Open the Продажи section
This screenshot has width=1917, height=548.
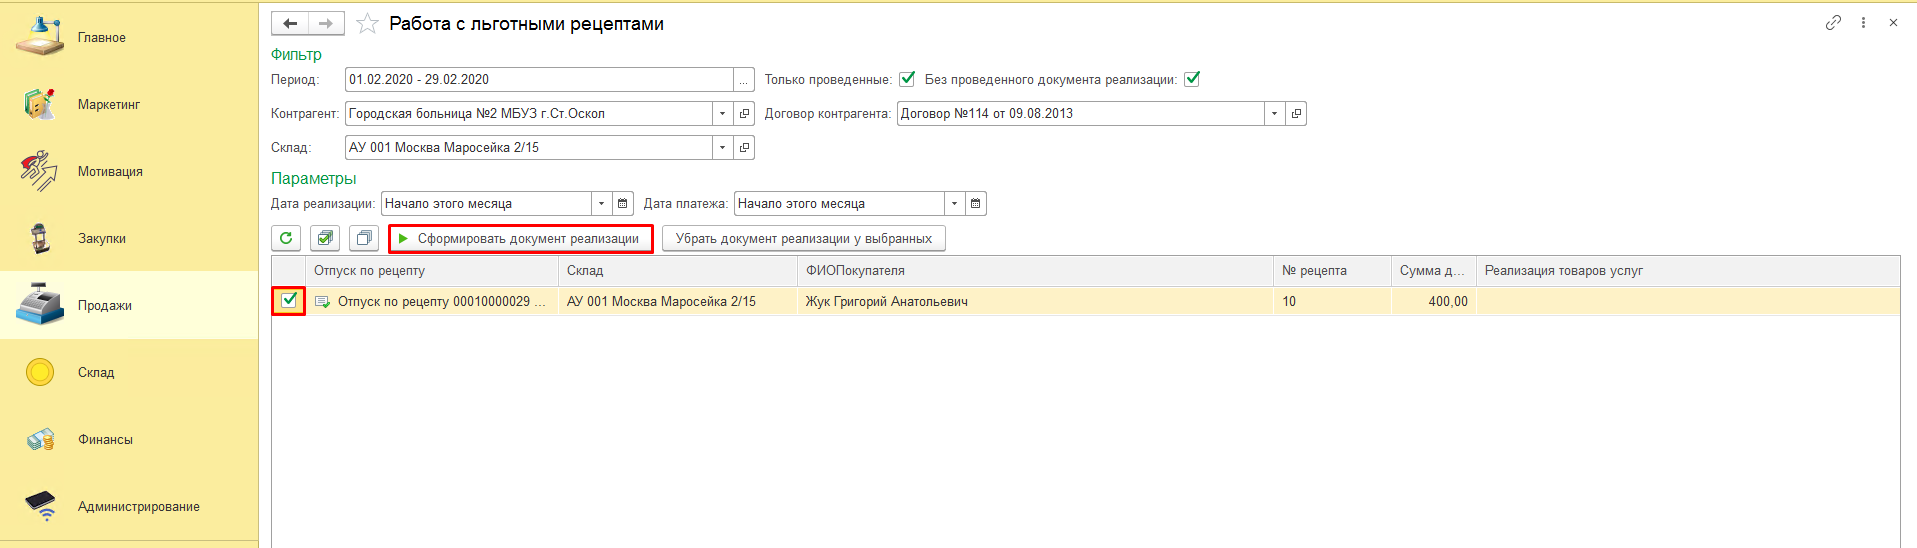tap(104, 305)
